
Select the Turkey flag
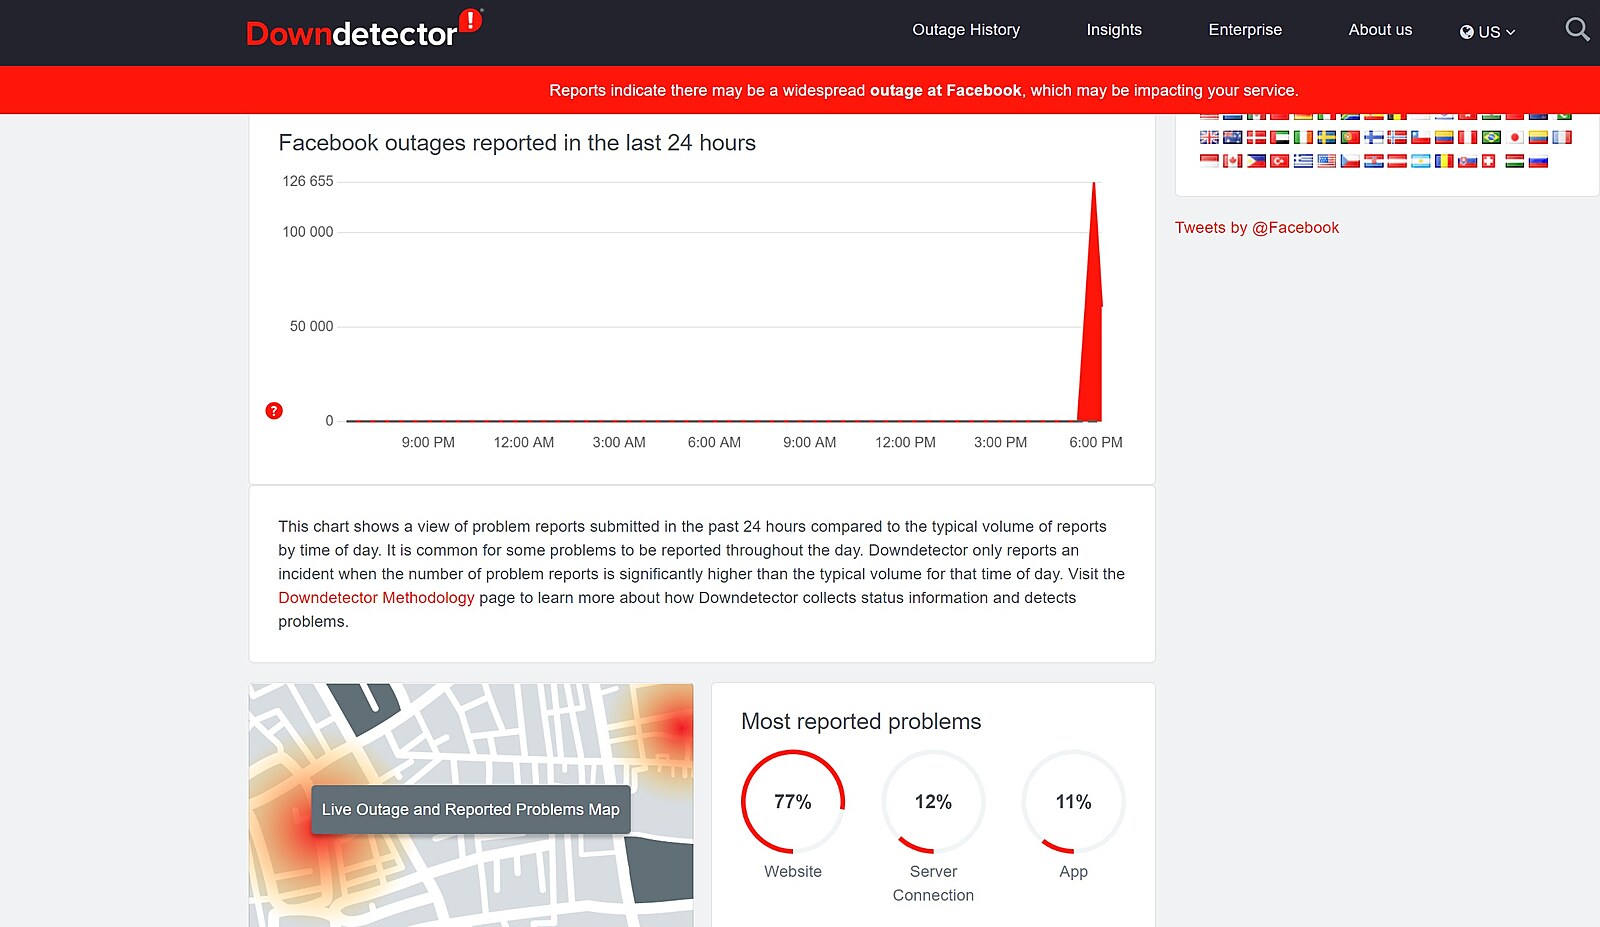(x=1279, y=161)
